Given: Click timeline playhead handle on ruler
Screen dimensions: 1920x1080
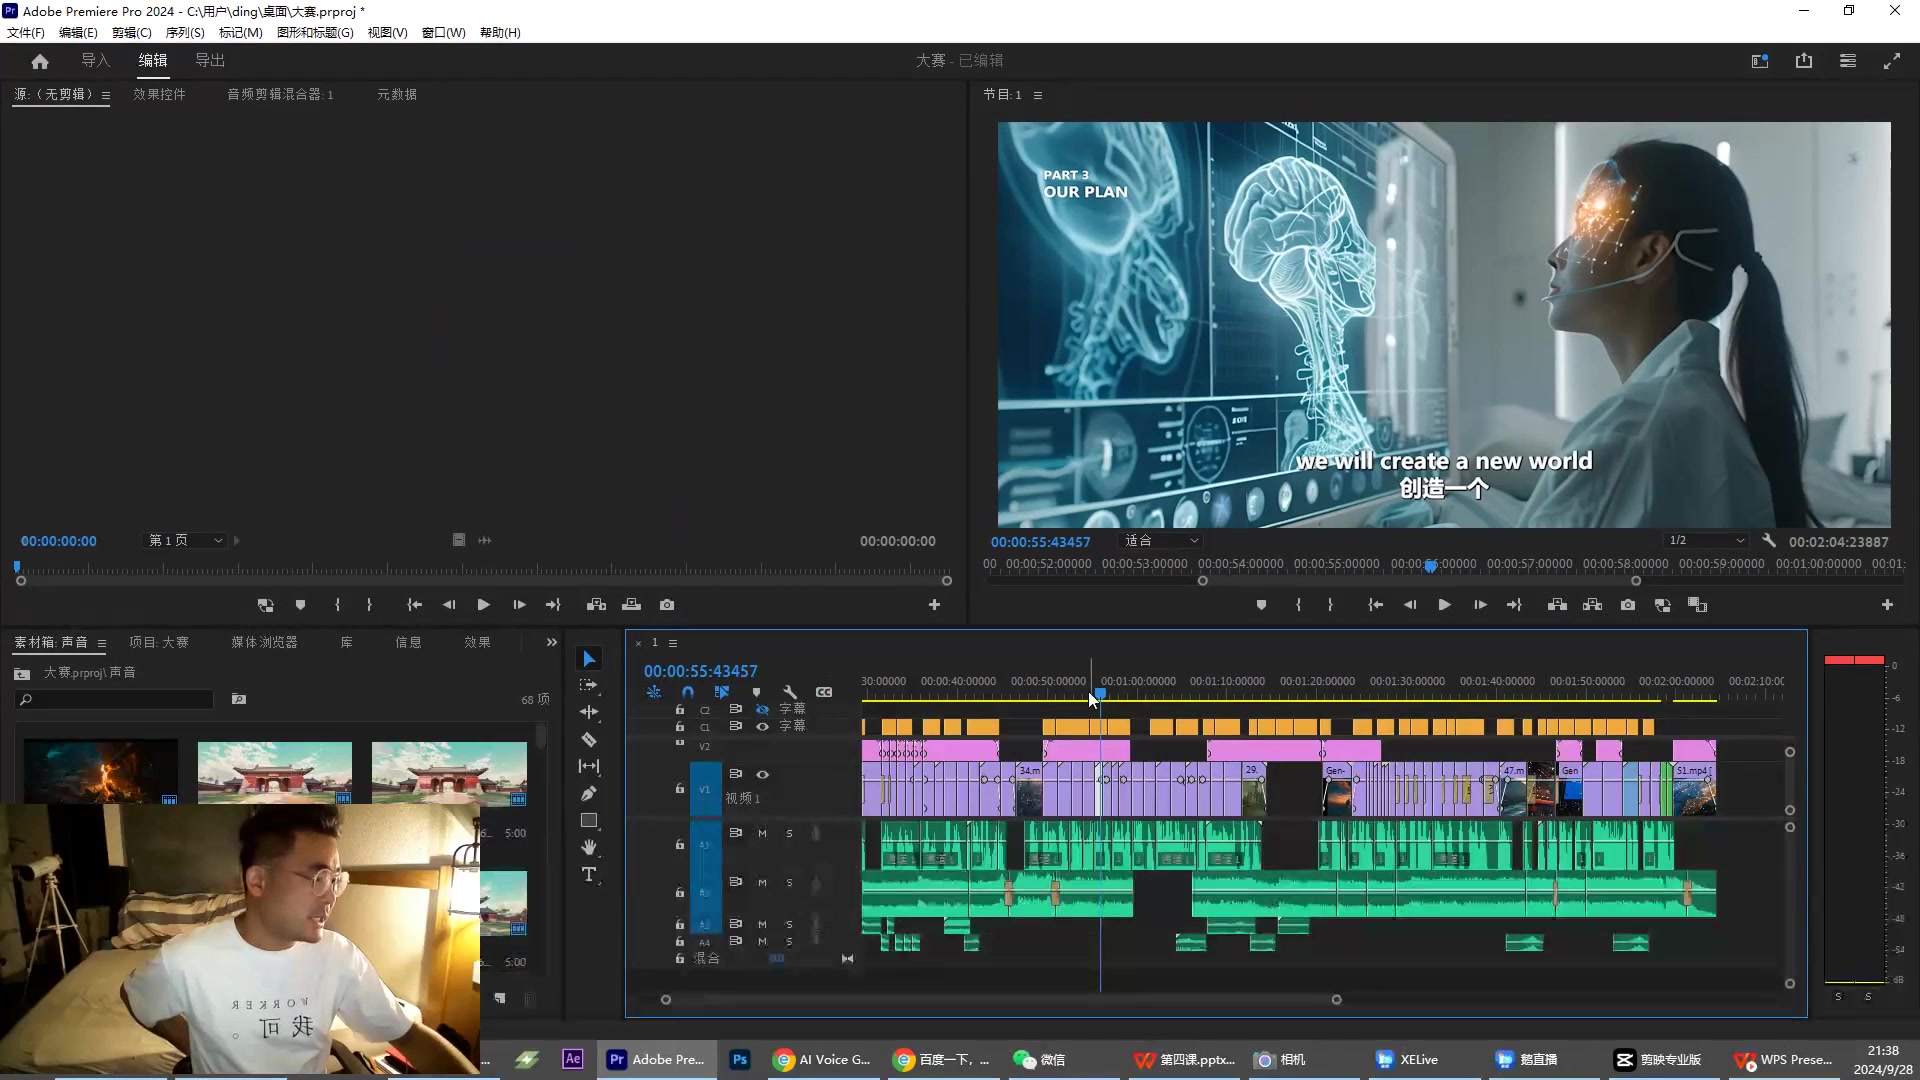Looking at the screenshot, I should click(1100, 693).
